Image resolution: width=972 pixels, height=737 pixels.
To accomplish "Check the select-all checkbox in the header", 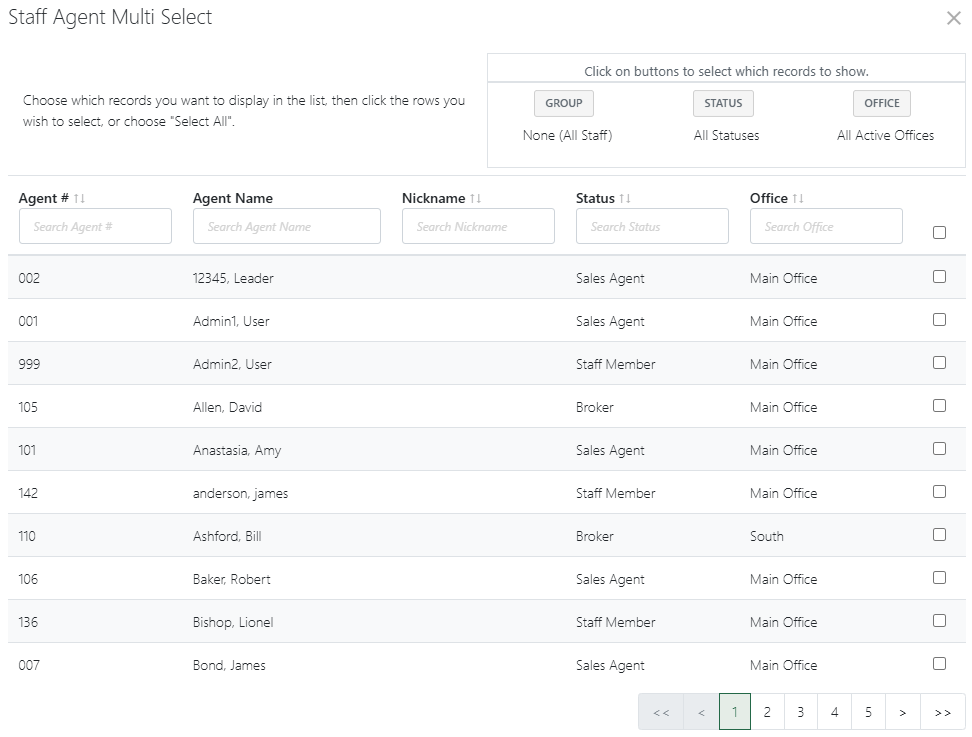I will tap(939, 232).
